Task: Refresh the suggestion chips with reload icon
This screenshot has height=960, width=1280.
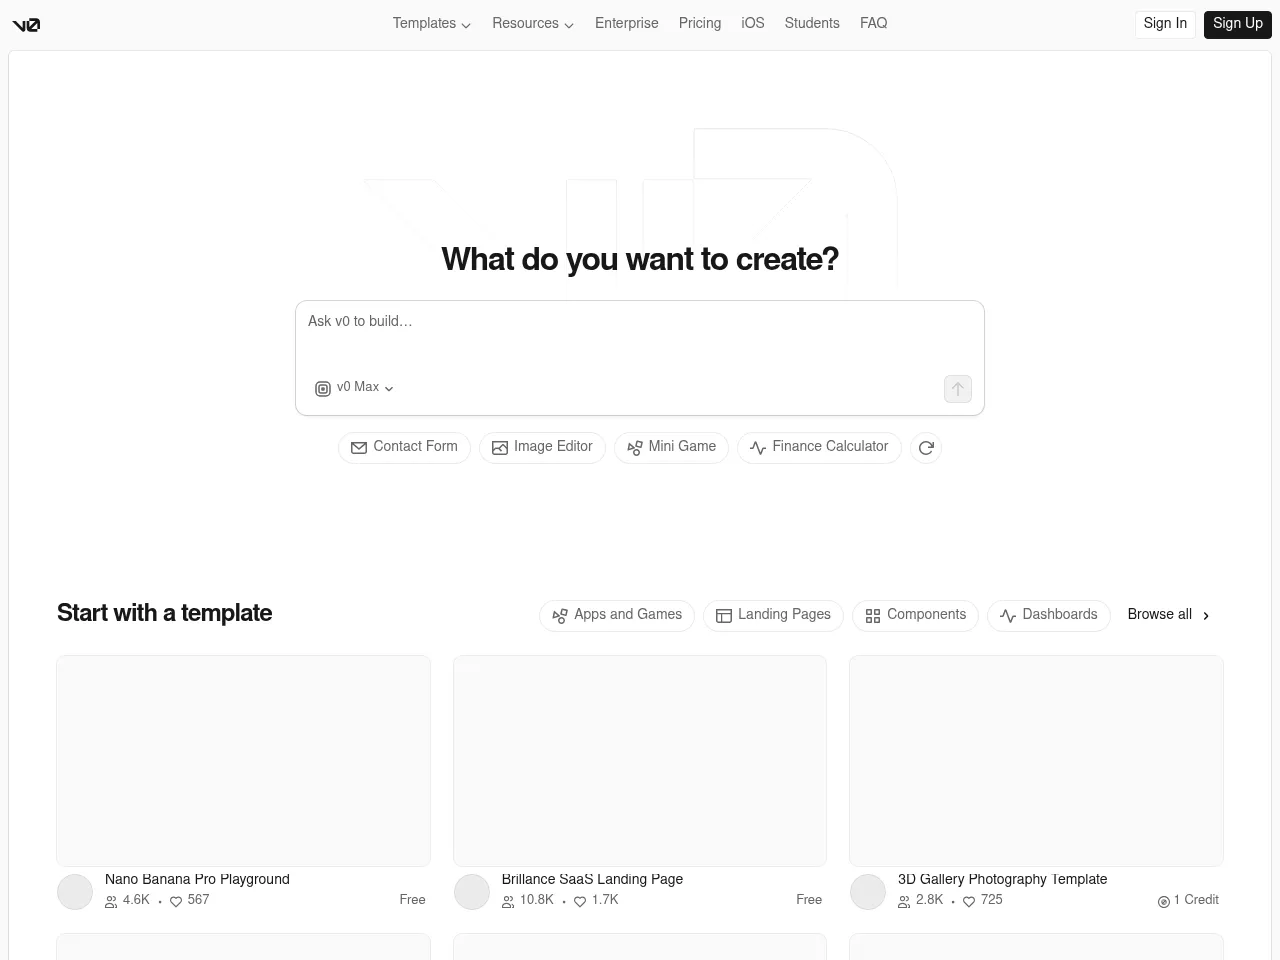Action: point(926,448)
